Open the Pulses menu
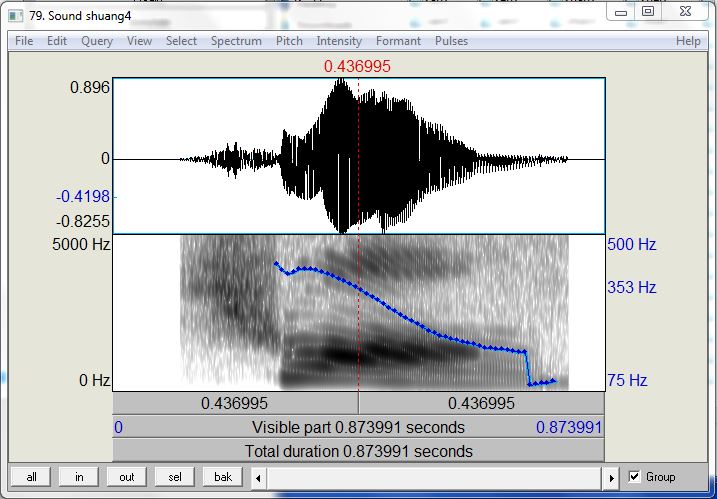 (451, 41)
